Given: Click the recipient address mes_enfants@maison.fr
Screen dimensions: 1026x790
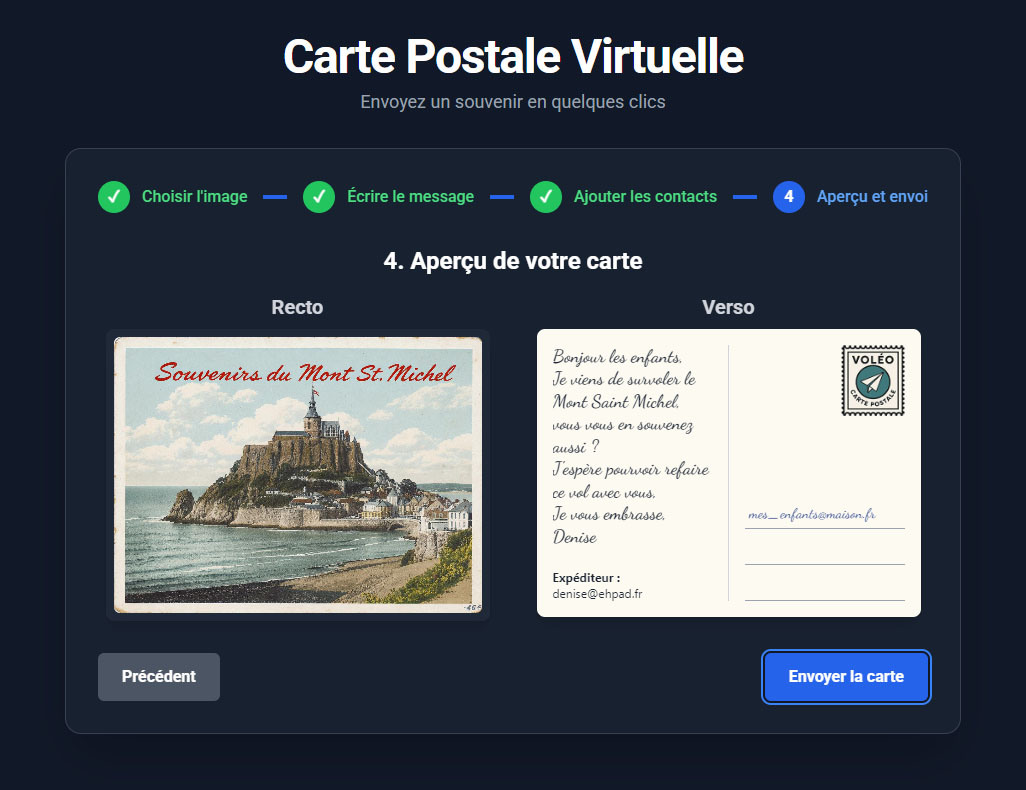Looking at the screenshot, I should pyautogui.click(x=811, y=515).
